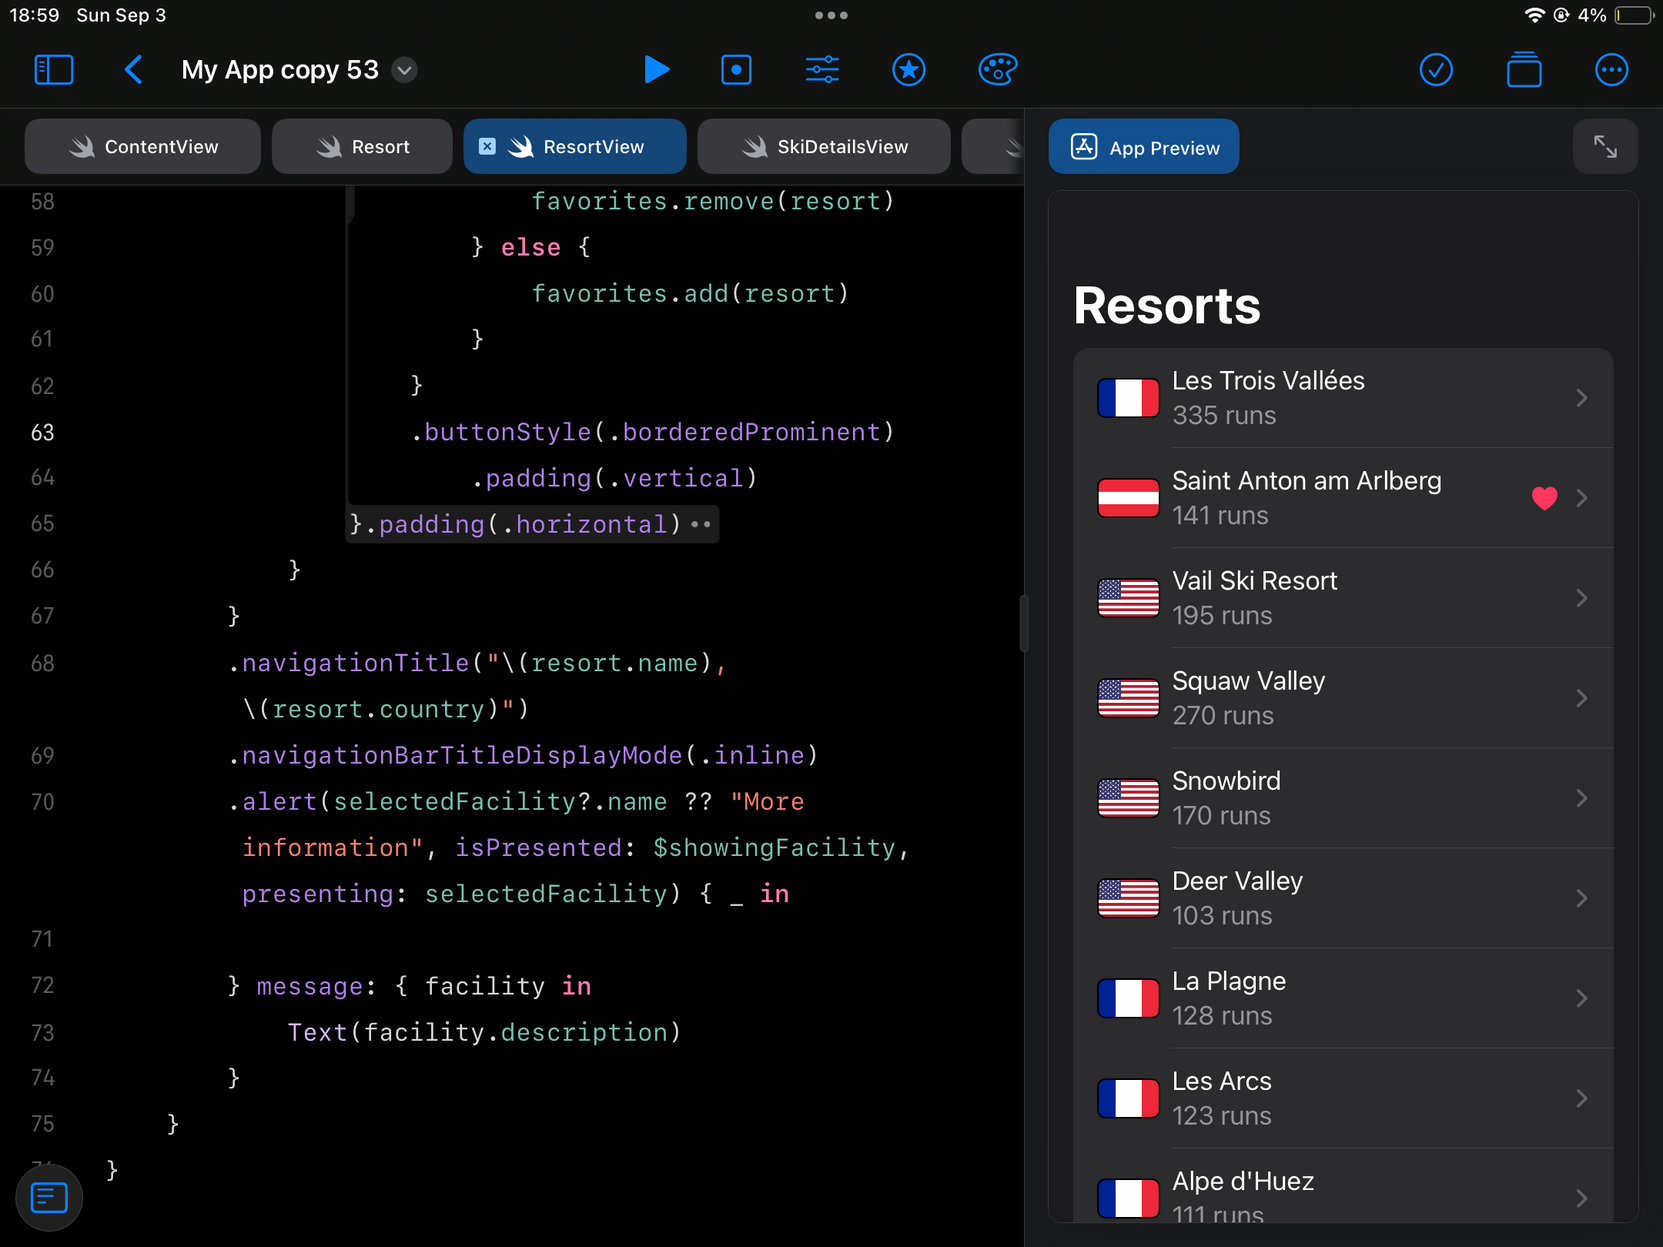Place cursor on .buttonStyle(.borderedProminent) line
Viewport: 1663px width, 1247px height.
pyautogui.click(x=652, y=432)
